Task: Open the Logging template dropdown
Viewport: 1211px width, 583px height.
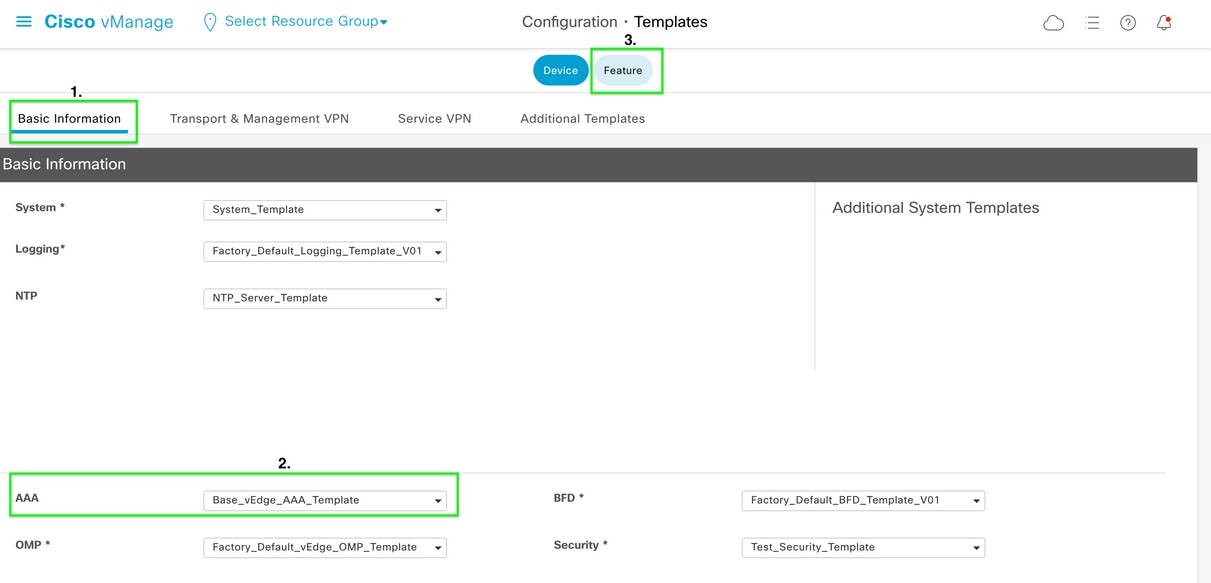Action: pos(325,251)
